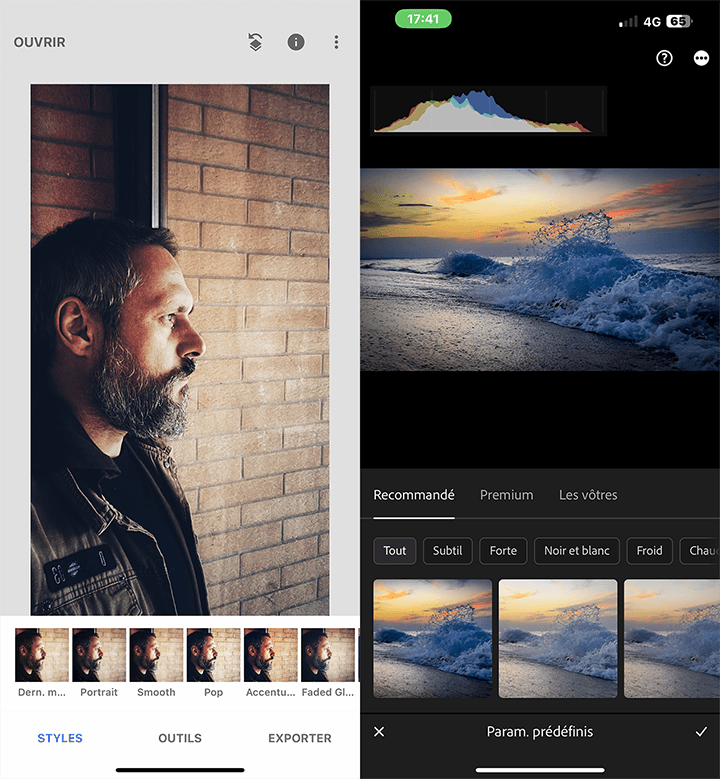Open image info icon in Snapseed
The height and width of the screenshot is (779, 720).
[296, 42]
